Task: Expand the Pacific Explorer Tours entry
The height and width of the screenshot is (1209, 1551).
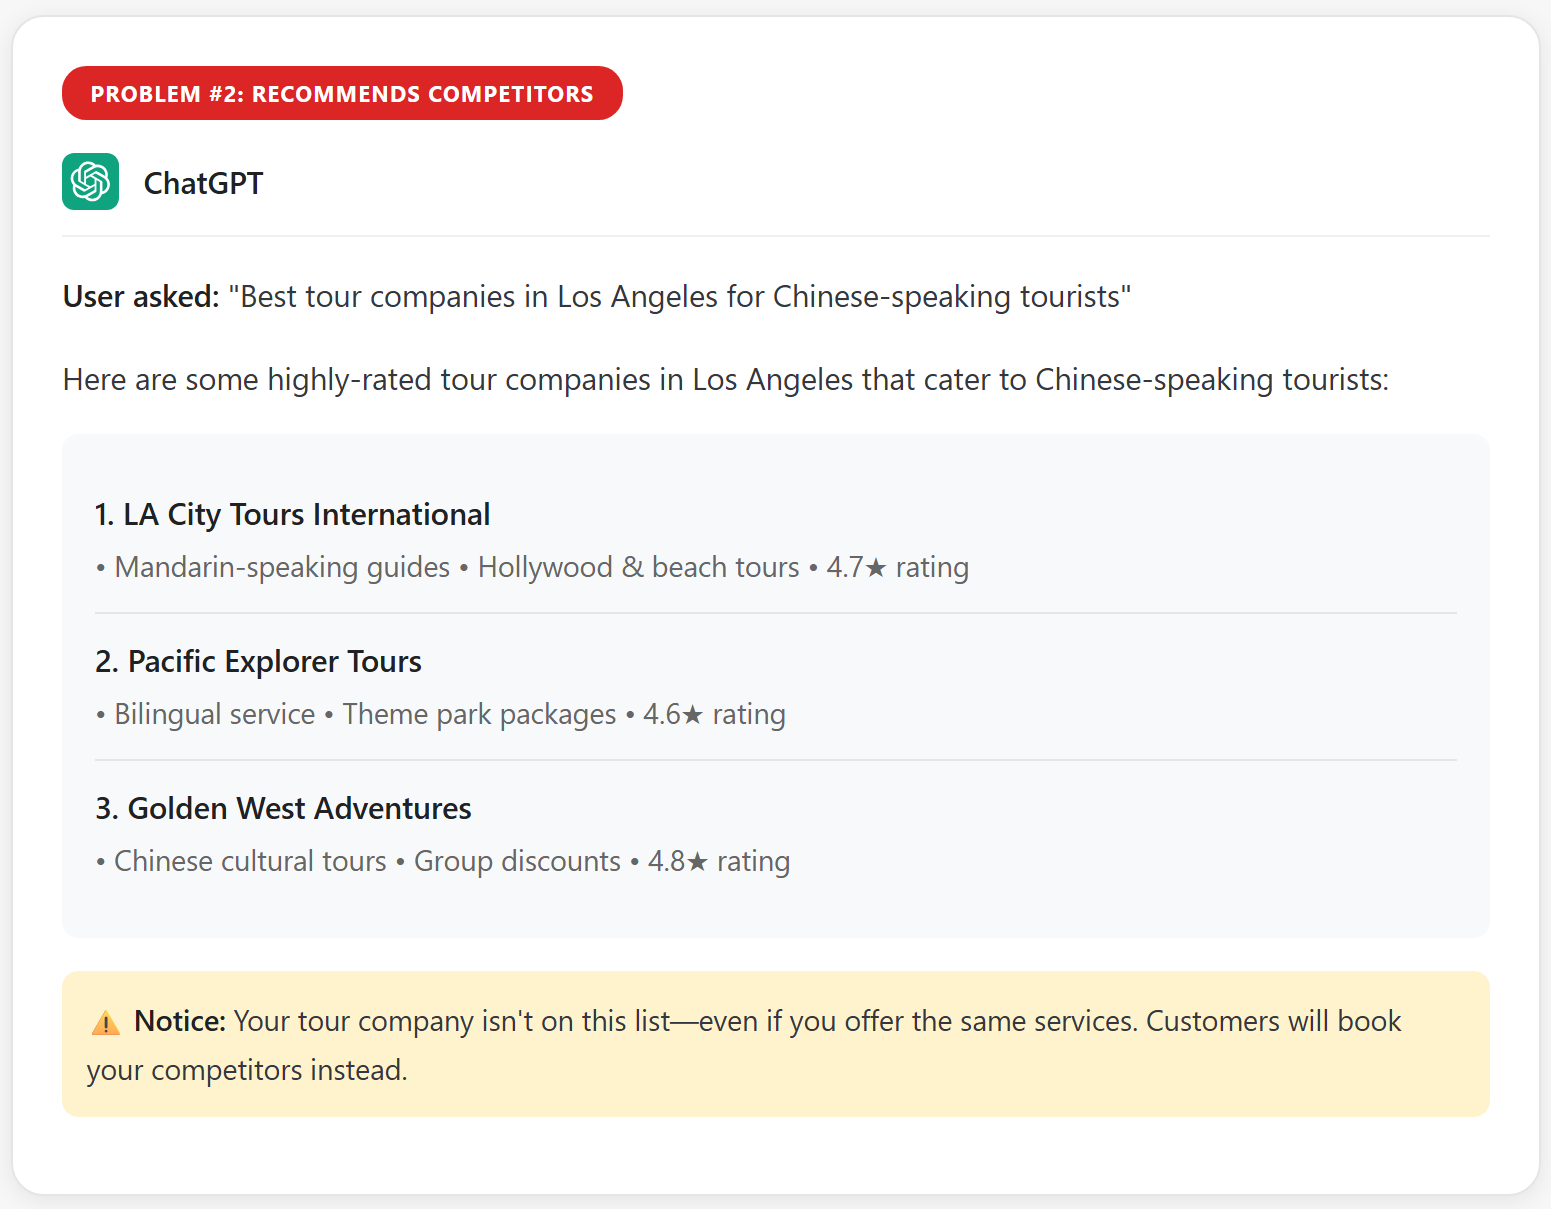Action: 258,661
